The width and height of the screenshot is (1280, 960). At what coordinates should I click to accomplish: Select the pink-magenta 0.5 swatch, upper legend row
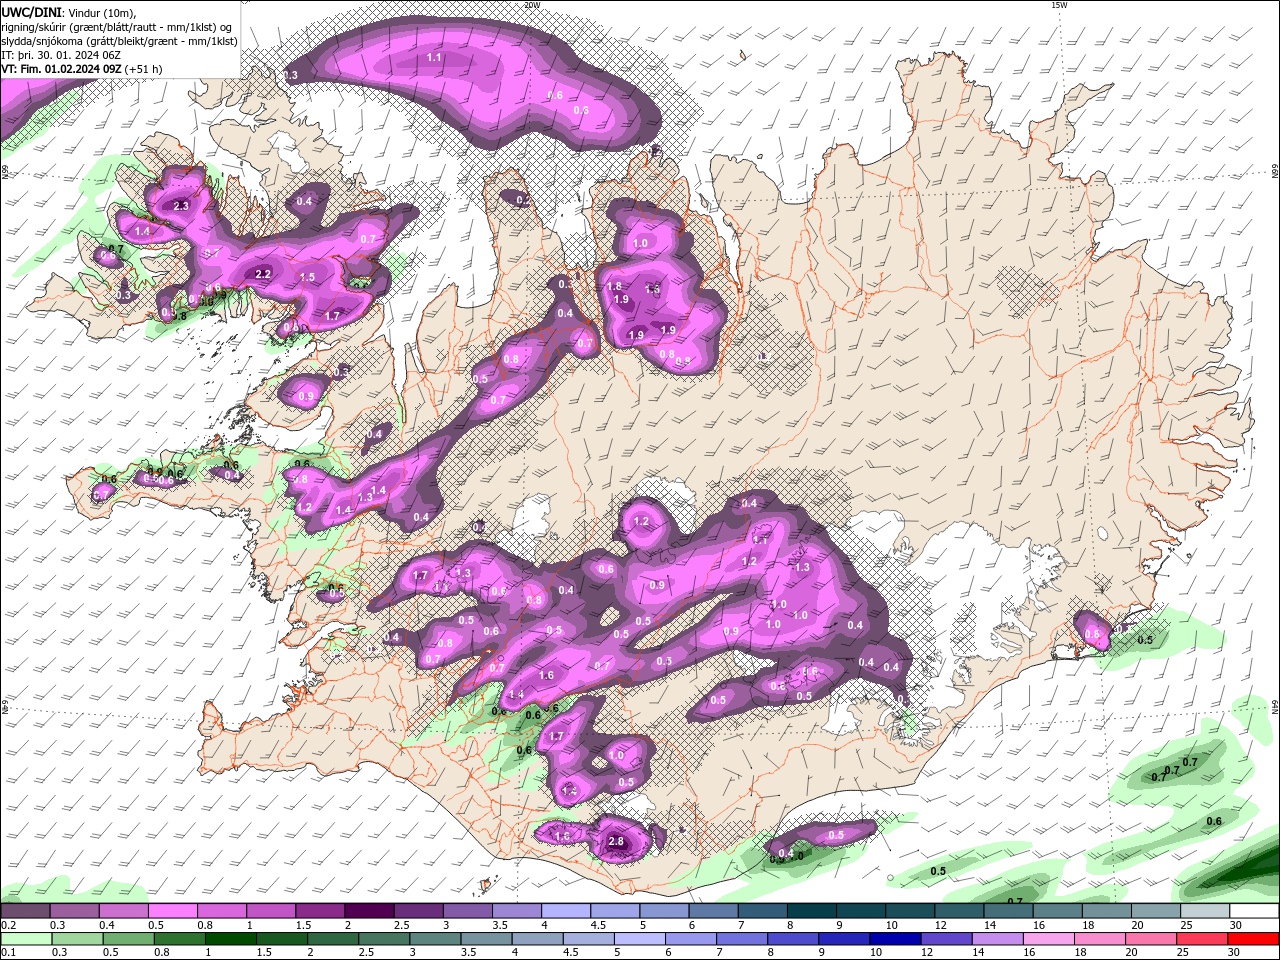point(172,911)
